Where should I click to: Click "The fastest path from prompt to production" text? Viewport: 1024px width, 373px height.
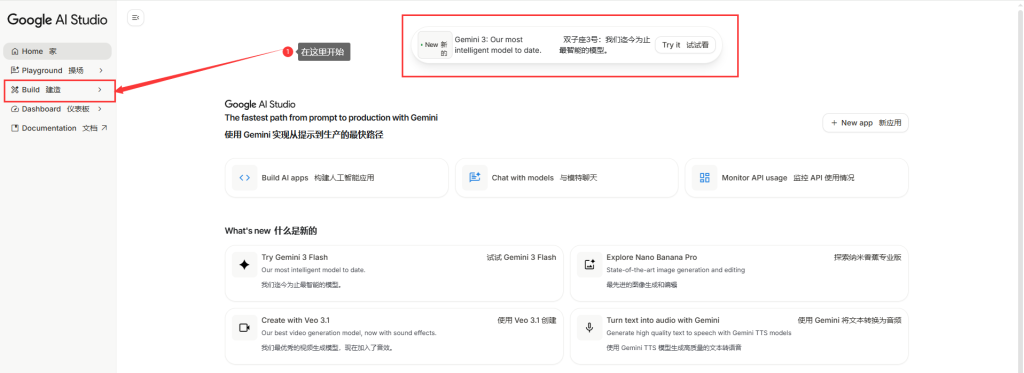click(331, 118)
